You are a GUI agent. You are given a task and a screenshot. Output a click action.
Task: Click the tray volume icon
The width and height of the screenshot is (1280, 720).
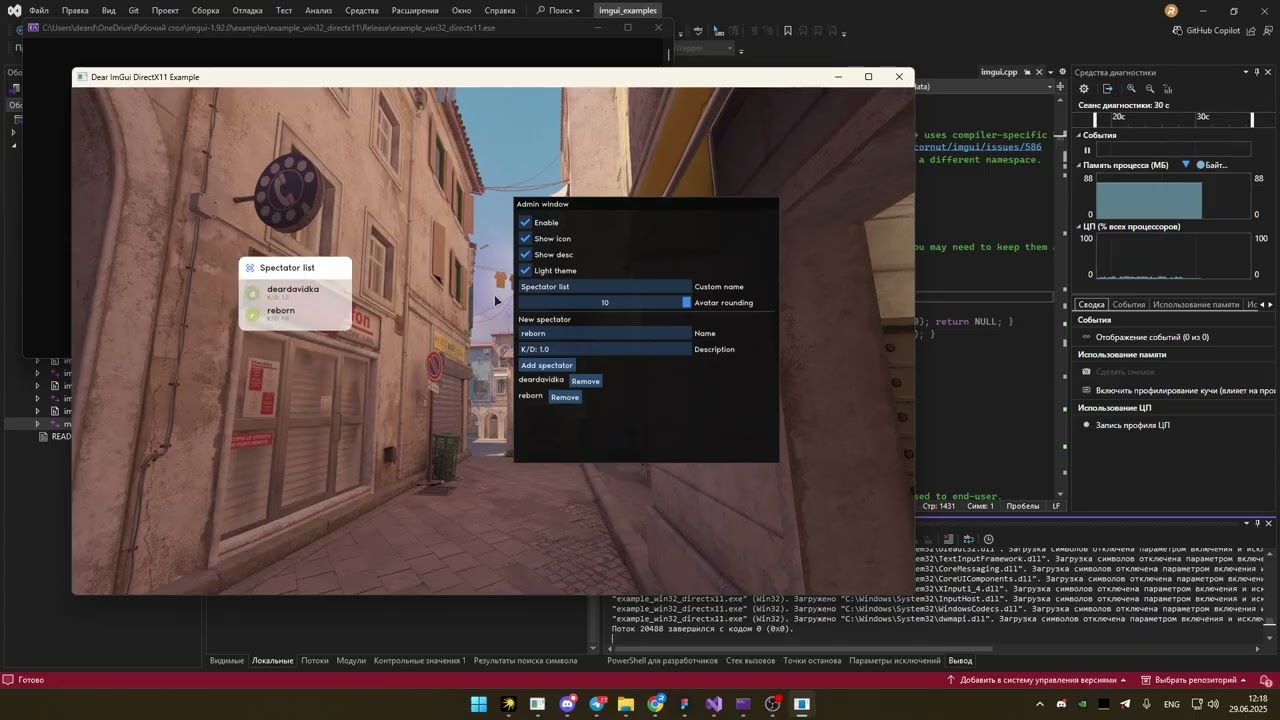point(1213,704)
